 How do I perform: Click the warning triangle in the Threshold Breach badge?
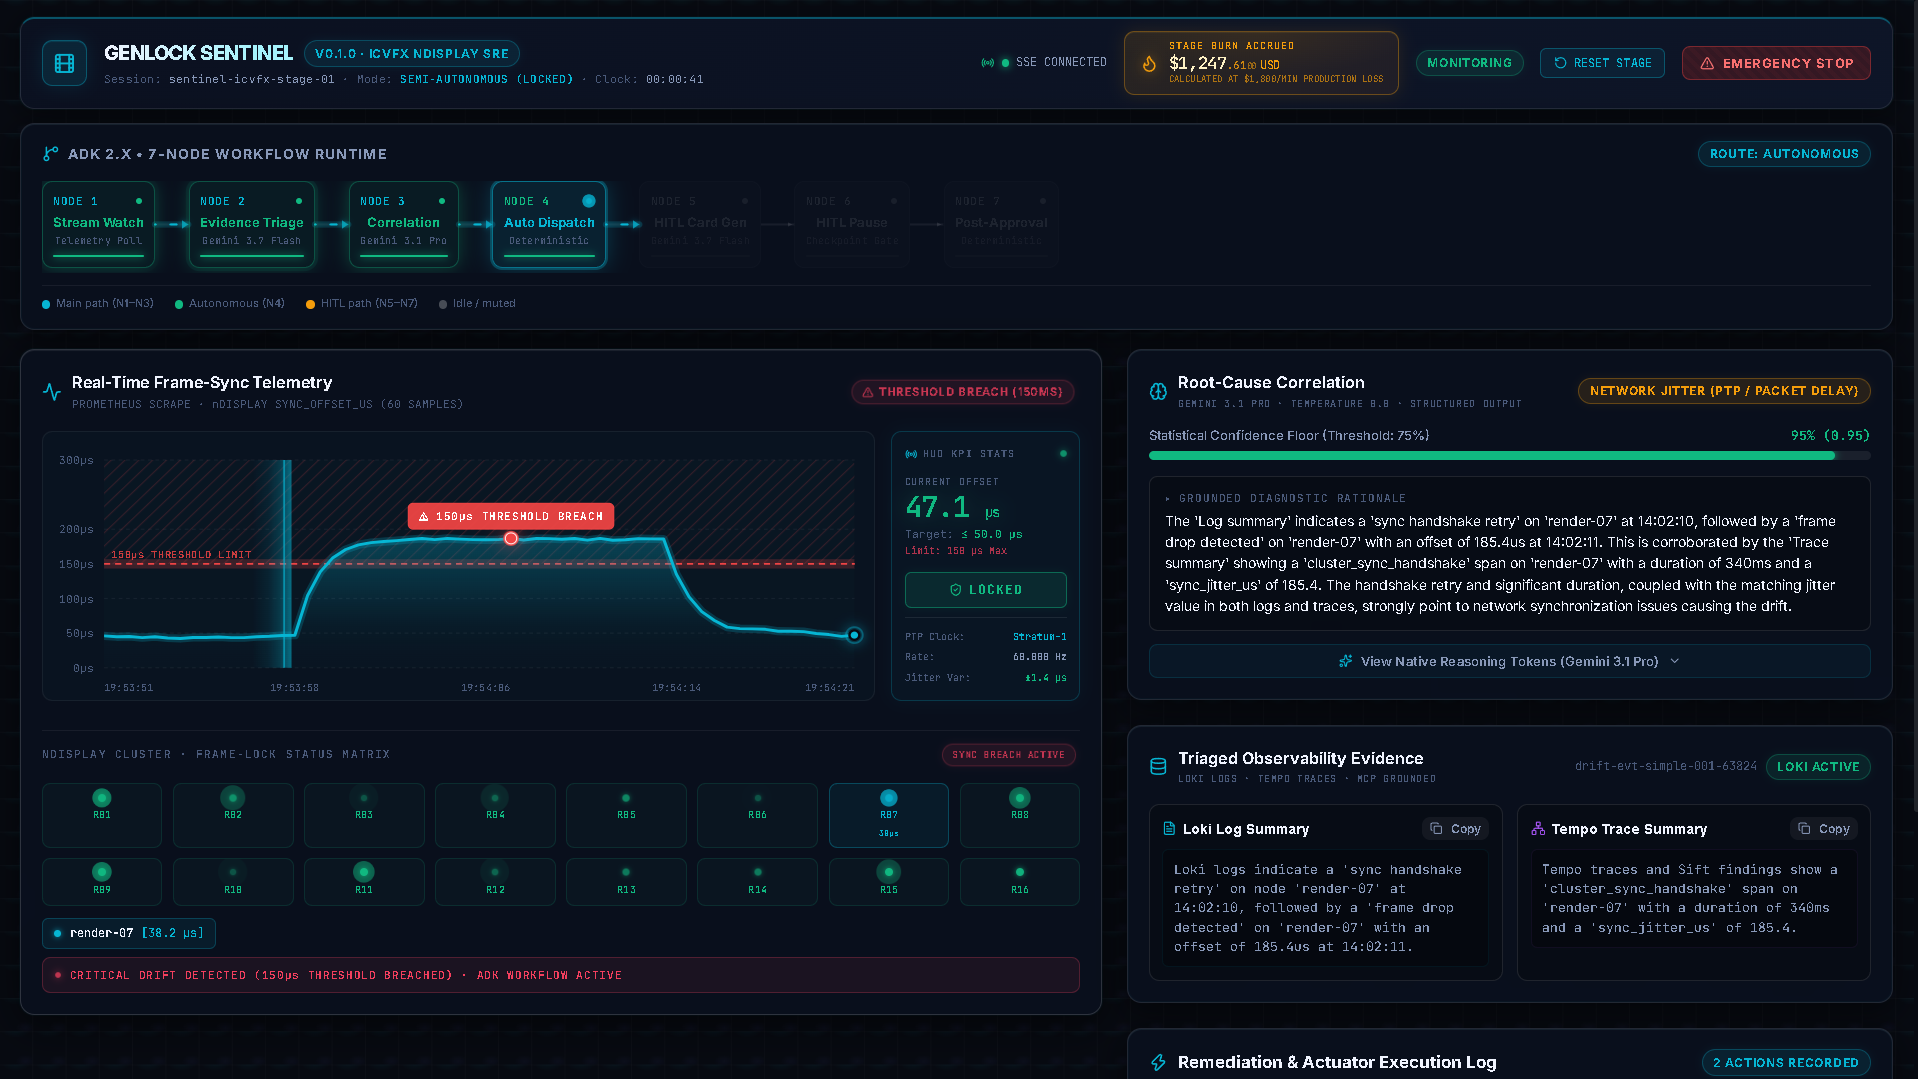pyautogui.click(x=868, y=392)
